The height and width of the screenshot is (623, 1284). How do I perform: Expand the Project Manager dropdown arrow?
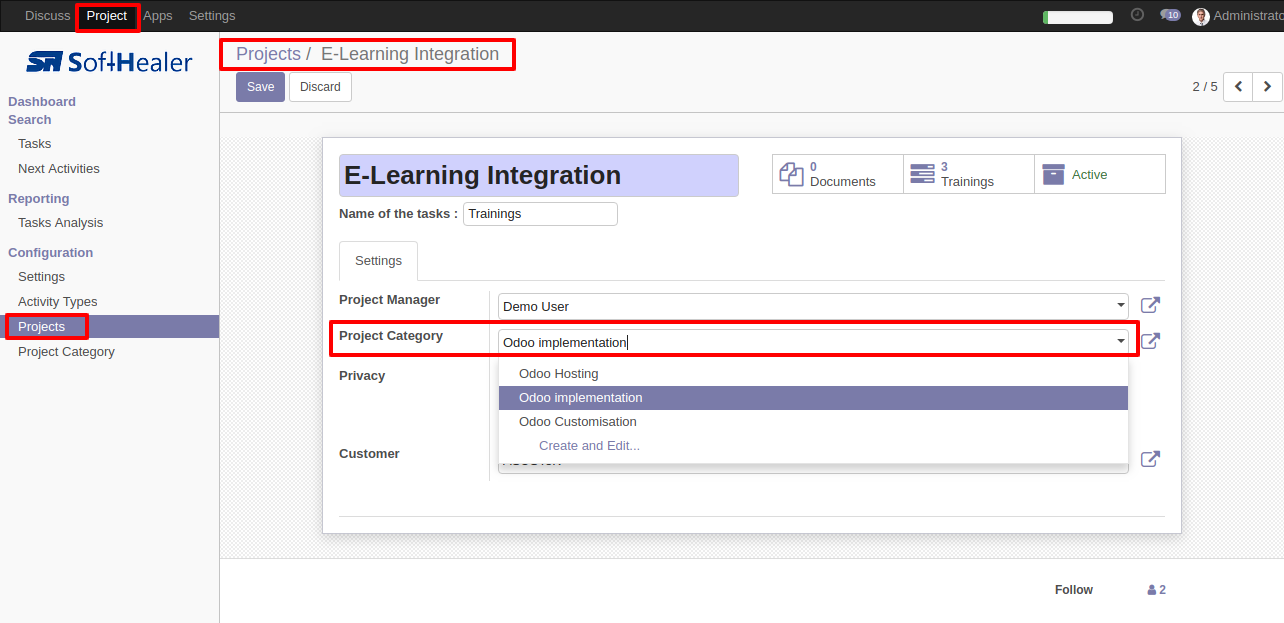coord(1120,306)
